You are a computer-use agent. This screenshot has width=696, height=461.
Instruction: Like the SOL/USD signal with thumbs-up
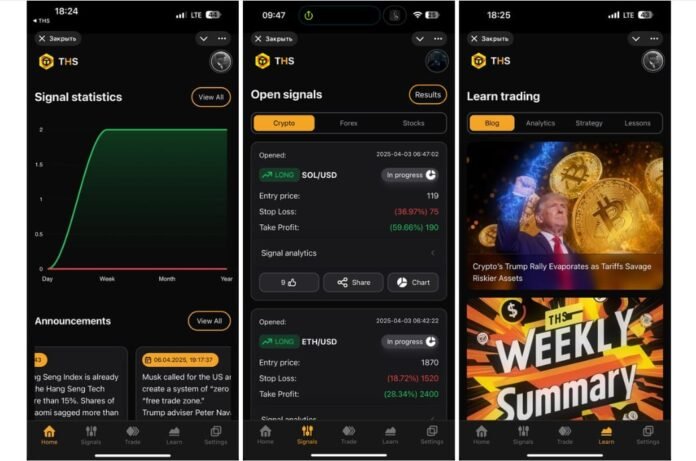pyautogui.click(x=289, y=282)
